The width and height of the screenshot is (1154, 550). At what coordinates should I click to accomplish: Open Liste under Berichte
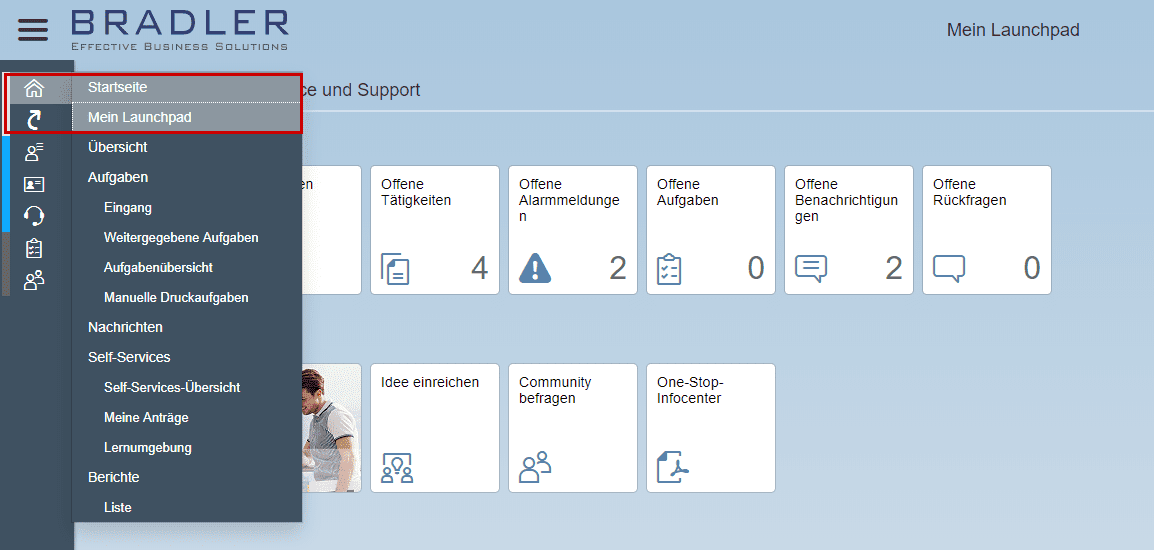coord(187,507)
